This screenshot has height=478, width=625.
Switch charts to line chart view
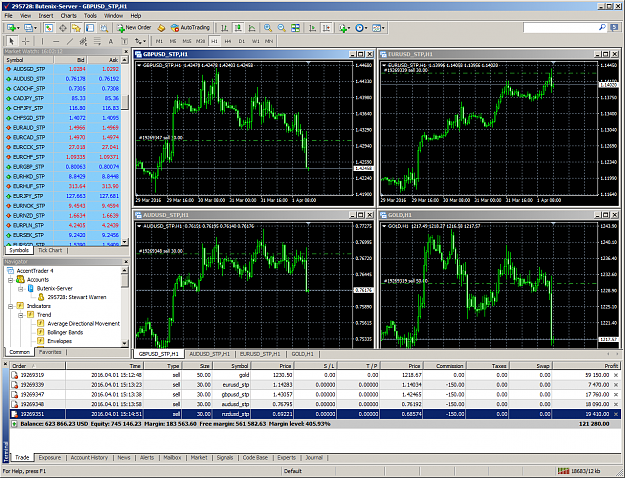click(x=252, y=28)
